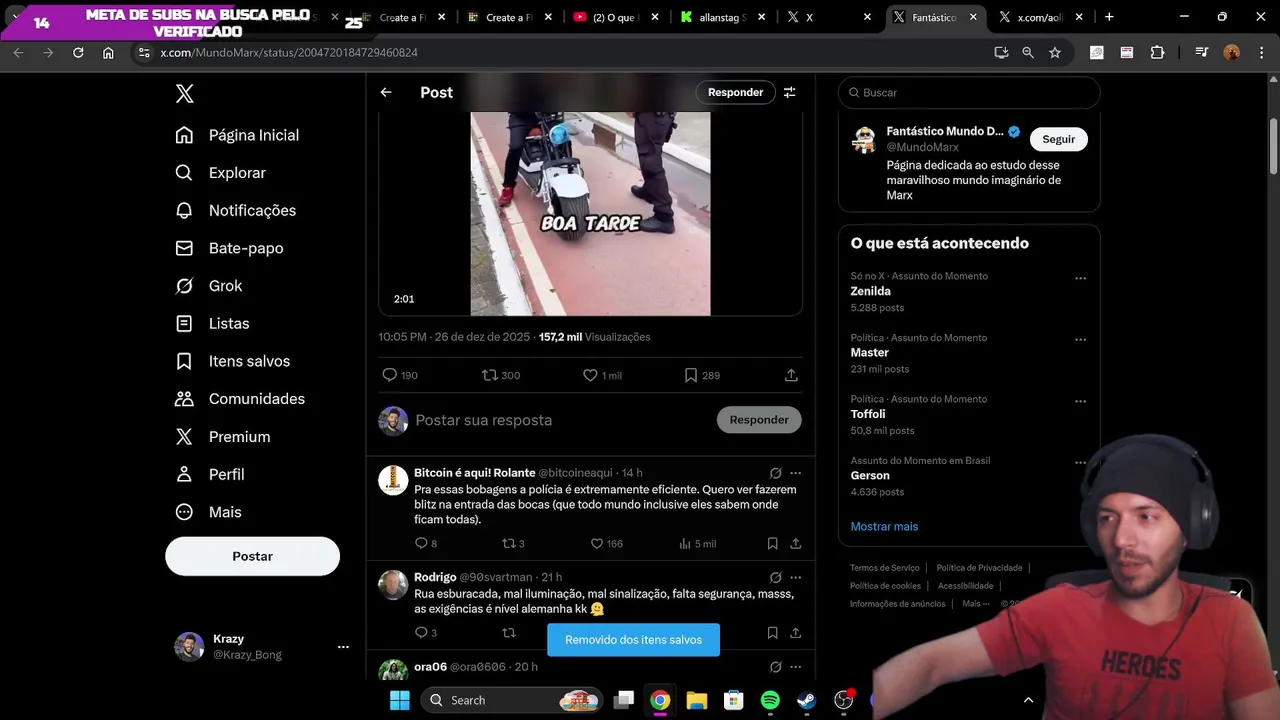Image resolution: width=1280 pixels, height=720 pixels.
Task: Open Perfil page
Action: click(209, 474)
